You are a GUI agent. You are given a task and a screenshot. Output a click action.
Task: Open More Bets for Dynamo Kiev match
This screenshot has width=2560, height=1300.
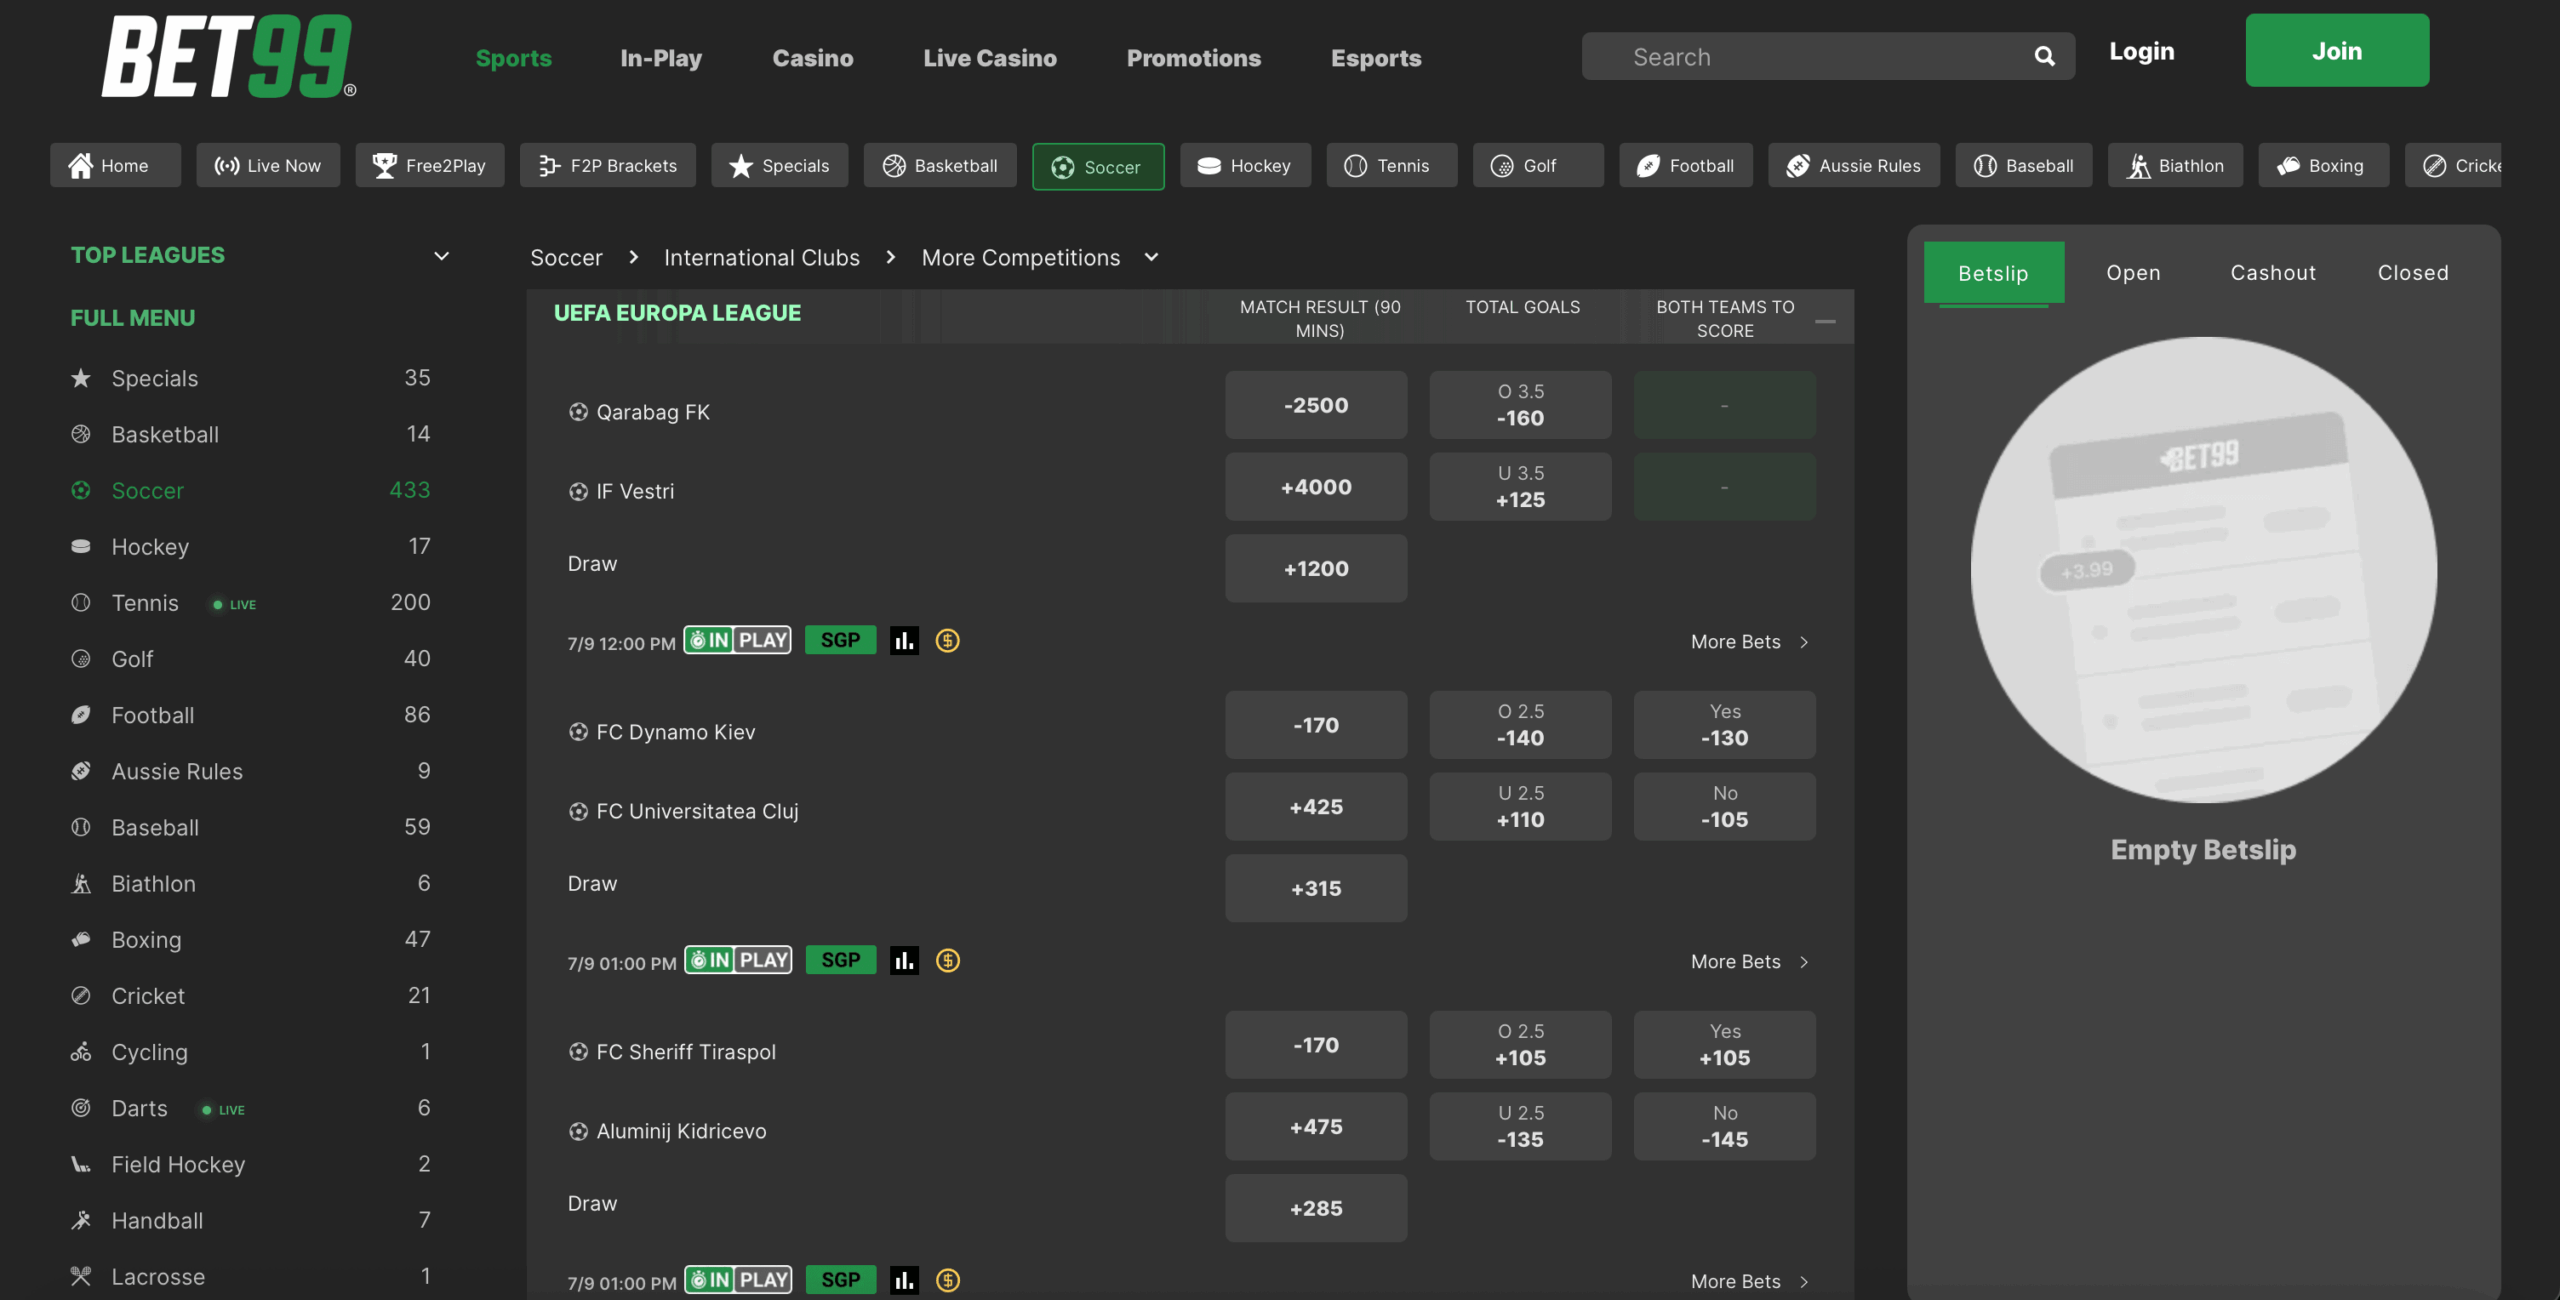(1749, 962)
